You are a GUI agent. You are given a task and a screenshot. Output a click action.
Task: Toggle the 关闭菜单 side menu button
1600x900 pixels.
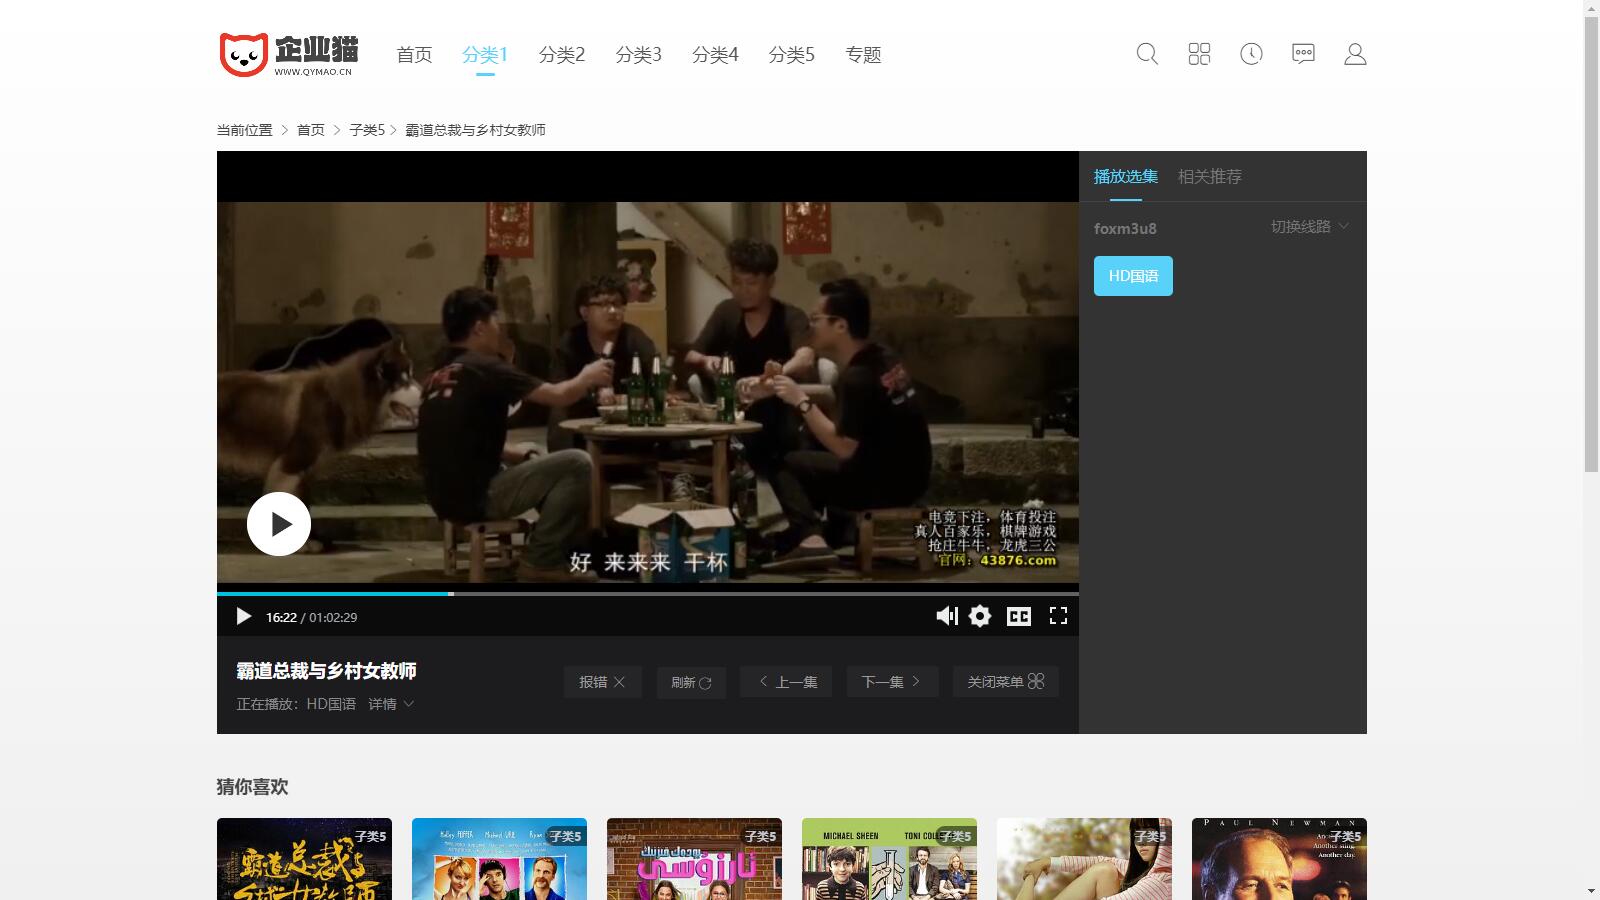tap(1005, 681)
